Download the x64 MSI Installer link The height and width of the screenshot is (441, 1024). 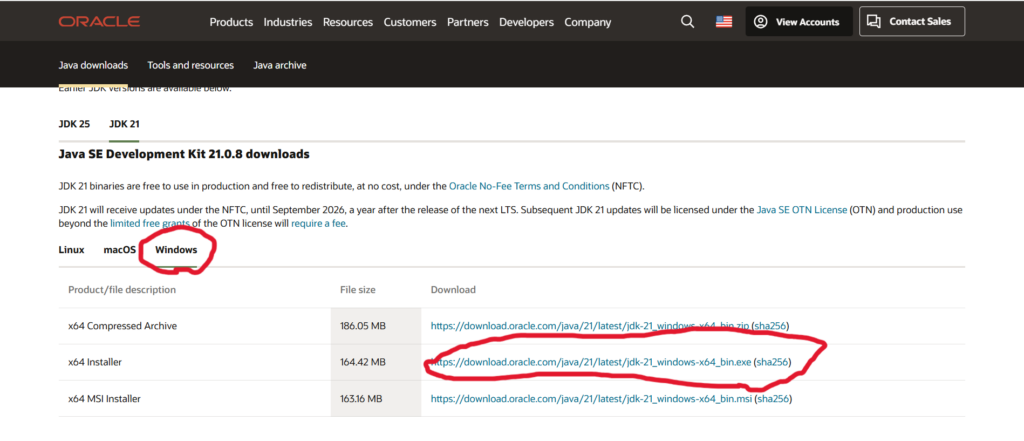[x=590, y=398]
